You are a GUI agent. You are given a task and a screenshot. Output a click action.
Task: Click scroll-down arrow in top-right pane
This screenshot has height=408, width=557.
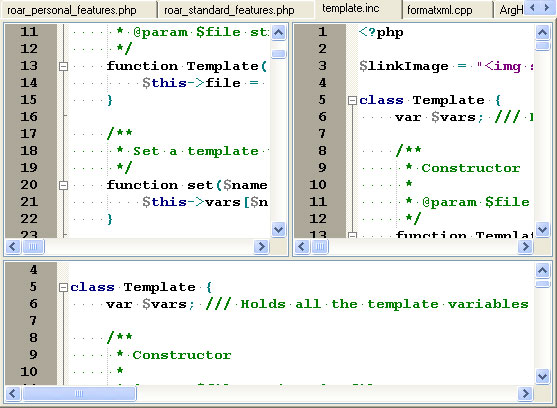pyautogui.click(x=542, y=229)
